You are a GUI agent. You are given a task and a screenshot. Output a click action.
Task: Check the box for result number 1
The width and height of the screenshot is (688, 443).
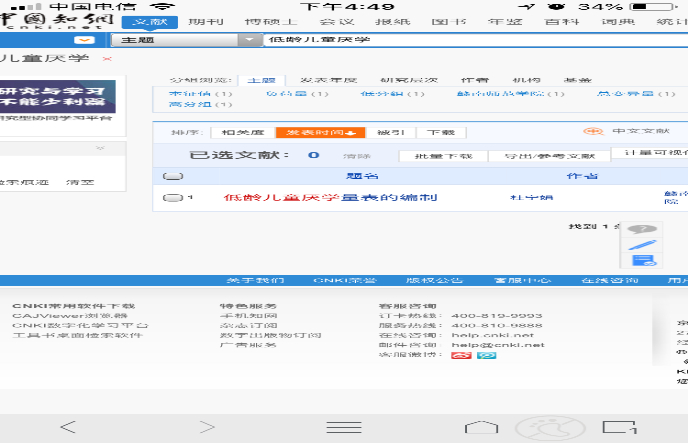click(x=172, y=198)
